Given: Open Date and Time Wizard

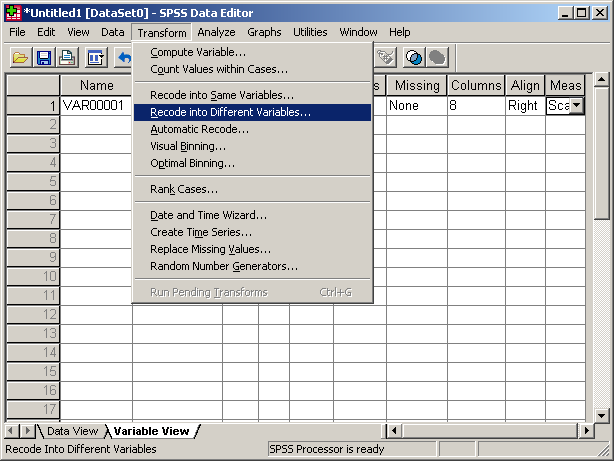Looking at the screenshot, I should pos(253,215).
